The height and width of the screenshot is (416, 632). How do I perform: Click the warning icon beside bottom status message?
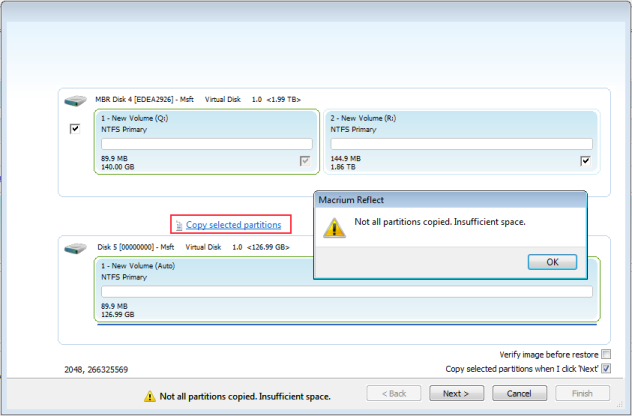tap(150, 396)
